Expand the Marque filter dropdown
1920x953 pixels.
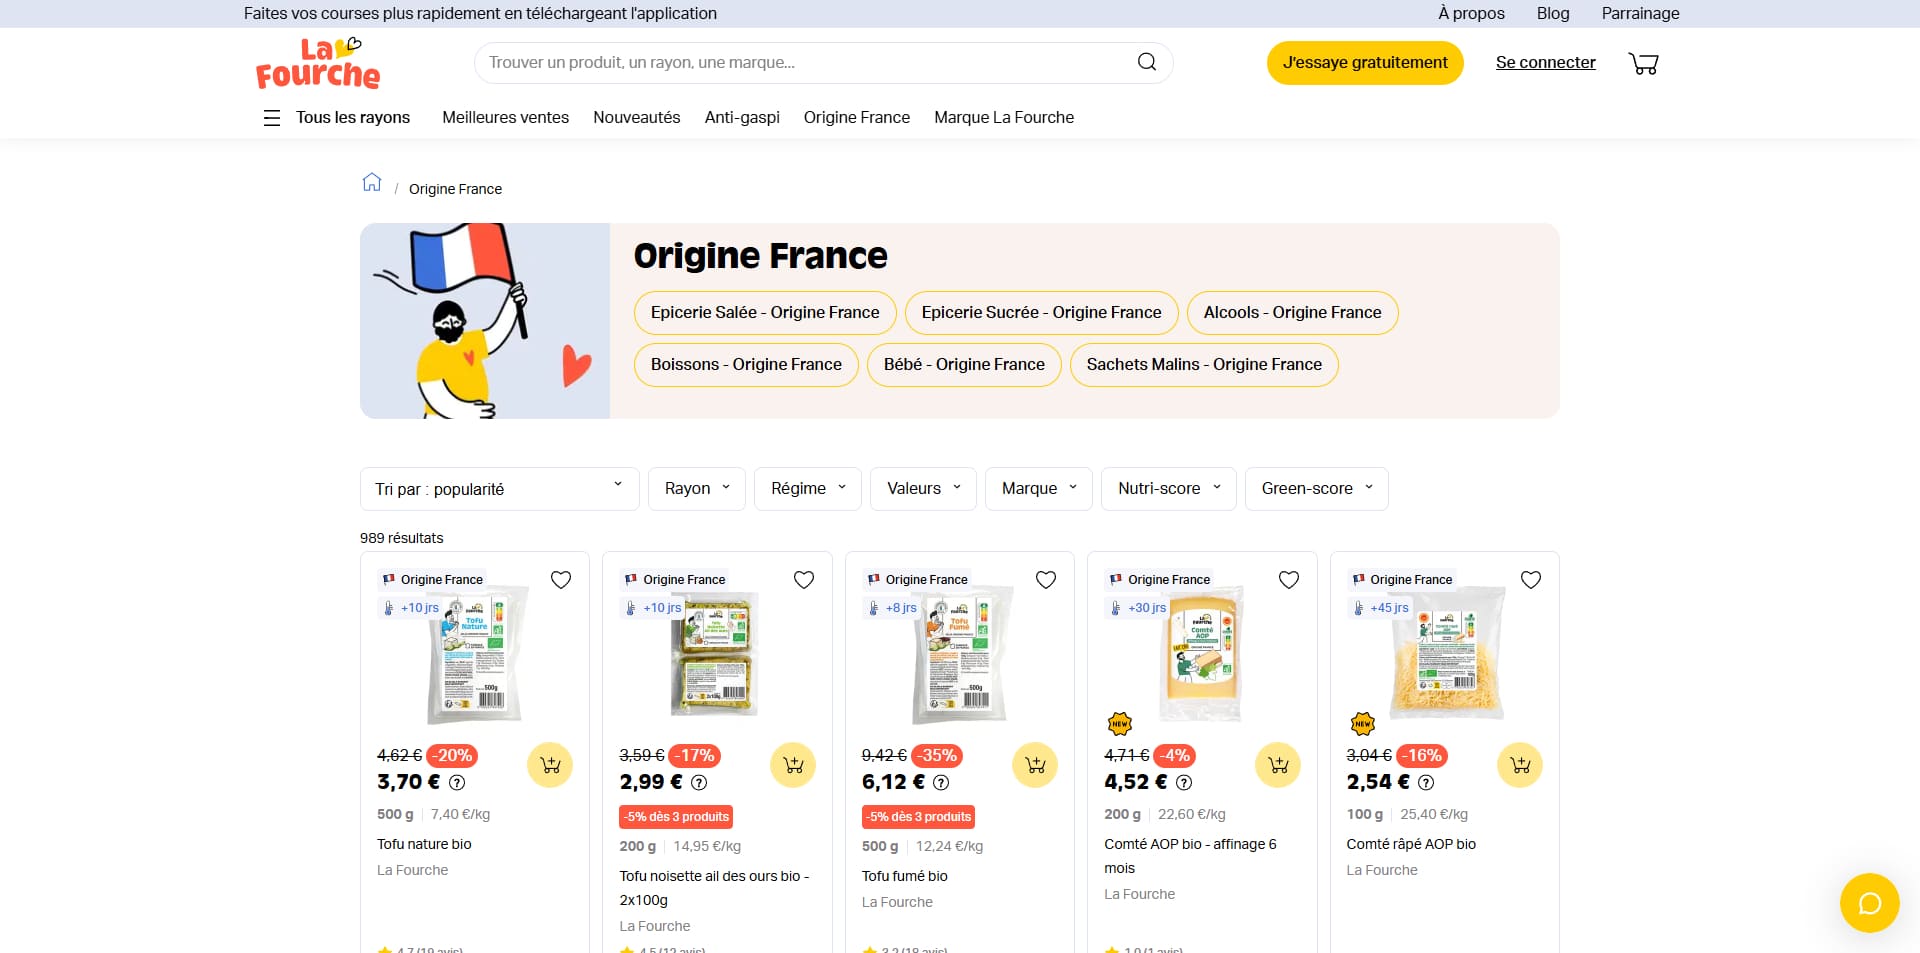pyautogui.click(x=1039, y=489)
